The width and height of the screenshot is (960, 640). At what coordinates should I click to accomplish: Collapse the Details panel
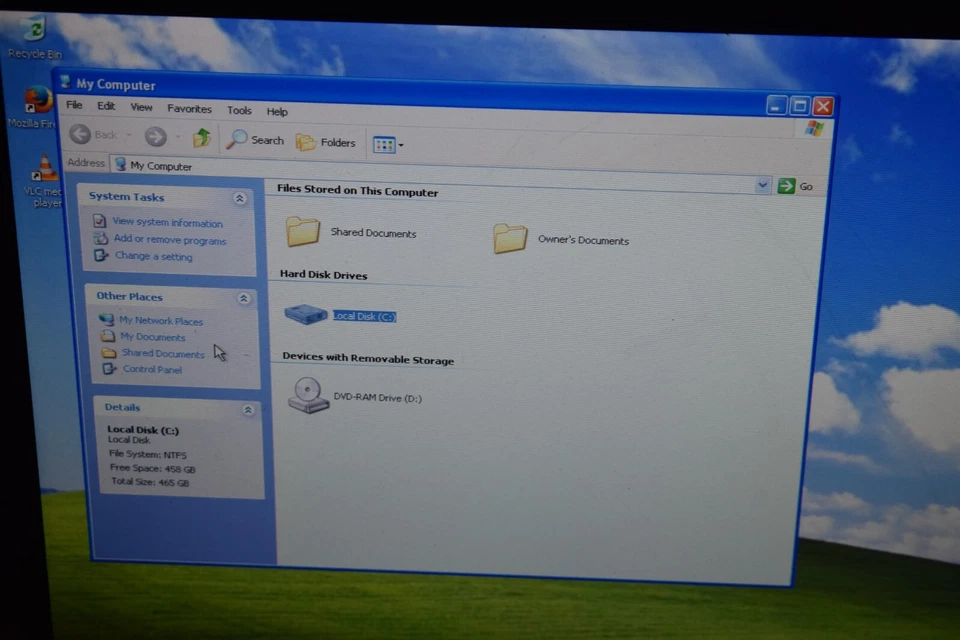(247, 409)
